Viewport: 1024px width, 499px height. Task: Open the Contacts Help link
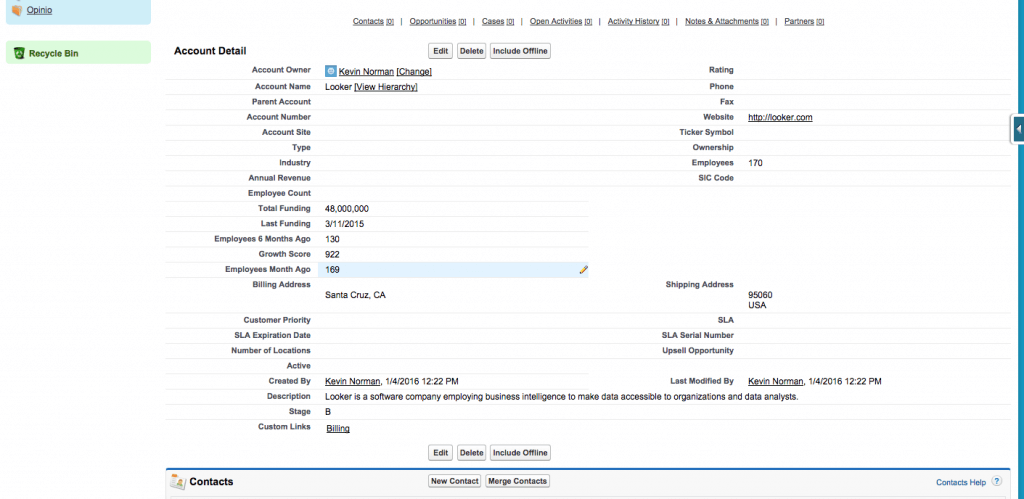pyautogui.click(x=961, y=483)
